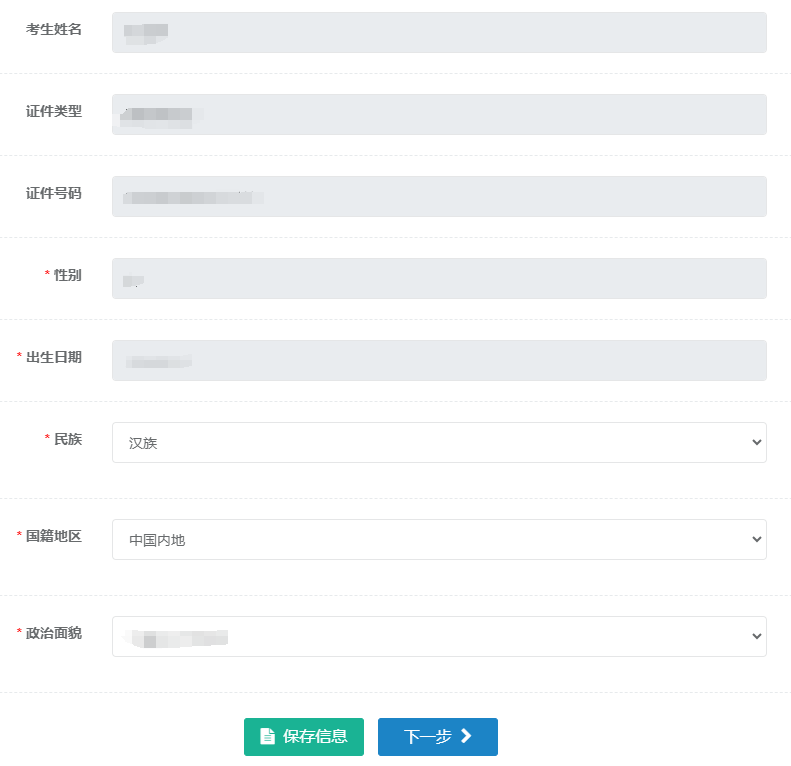Click the arrow on the 民族 select box

click(x=756, y=443)
